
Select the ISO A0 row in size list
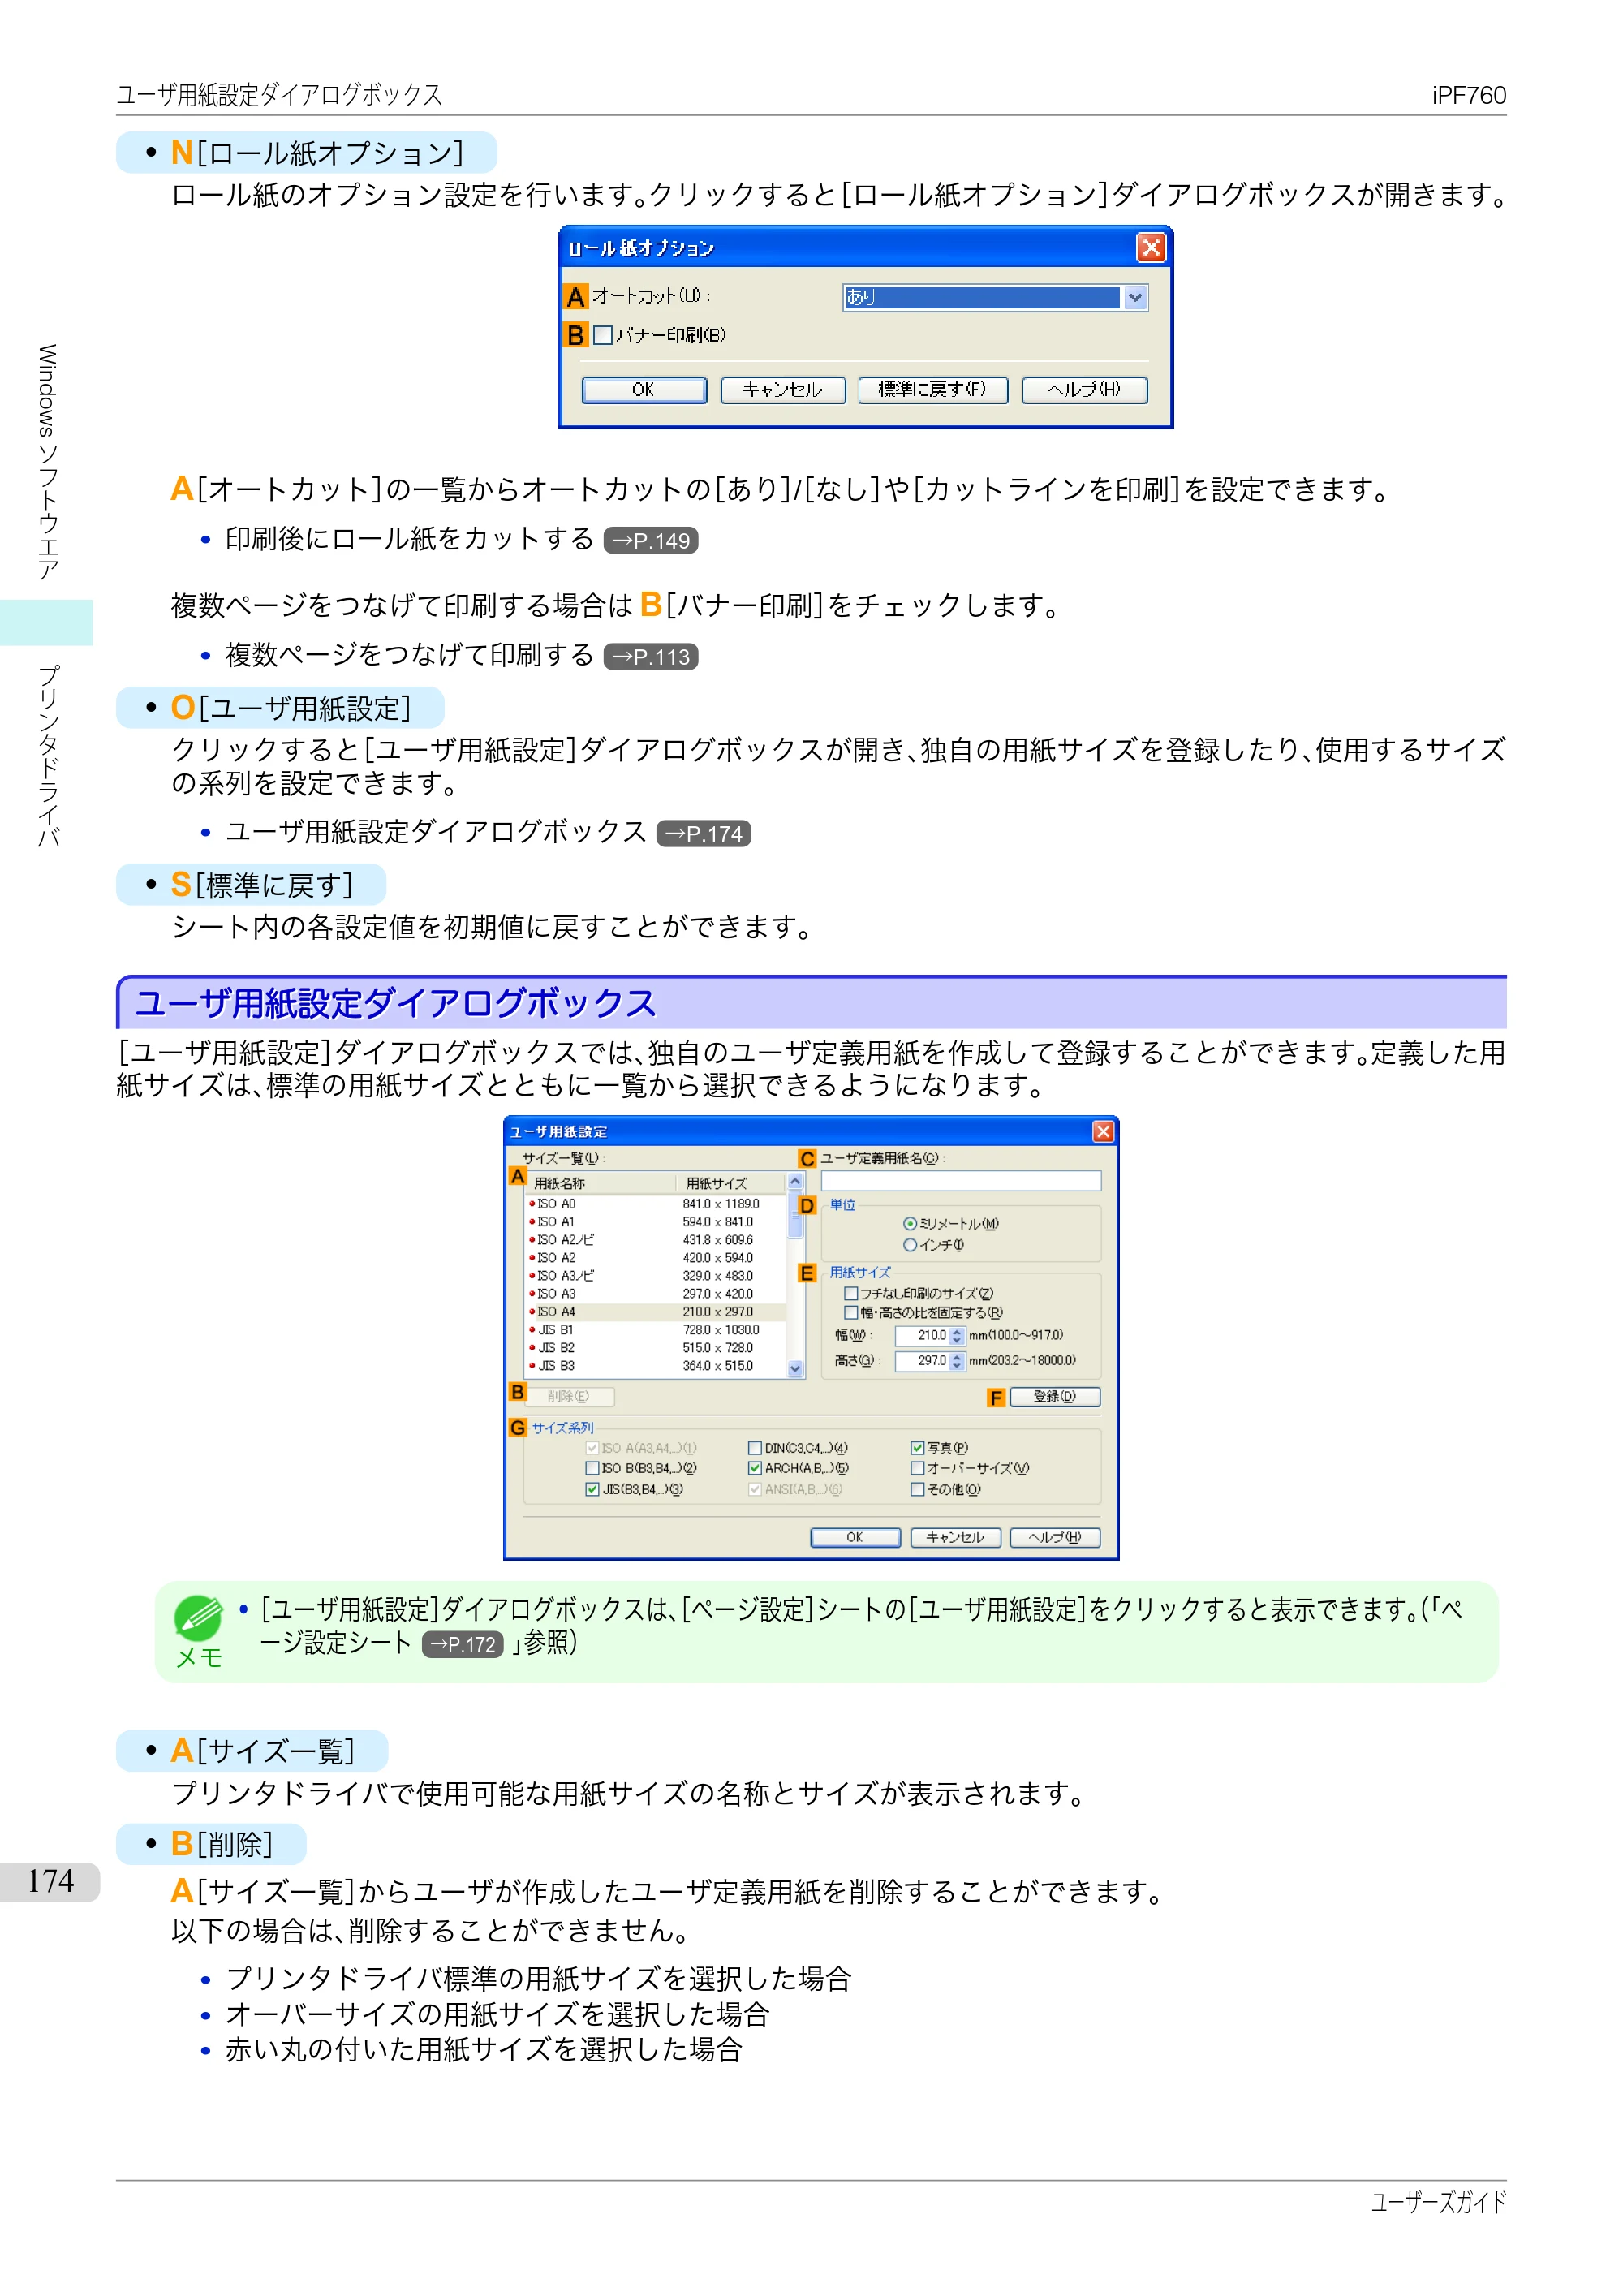656,1204
